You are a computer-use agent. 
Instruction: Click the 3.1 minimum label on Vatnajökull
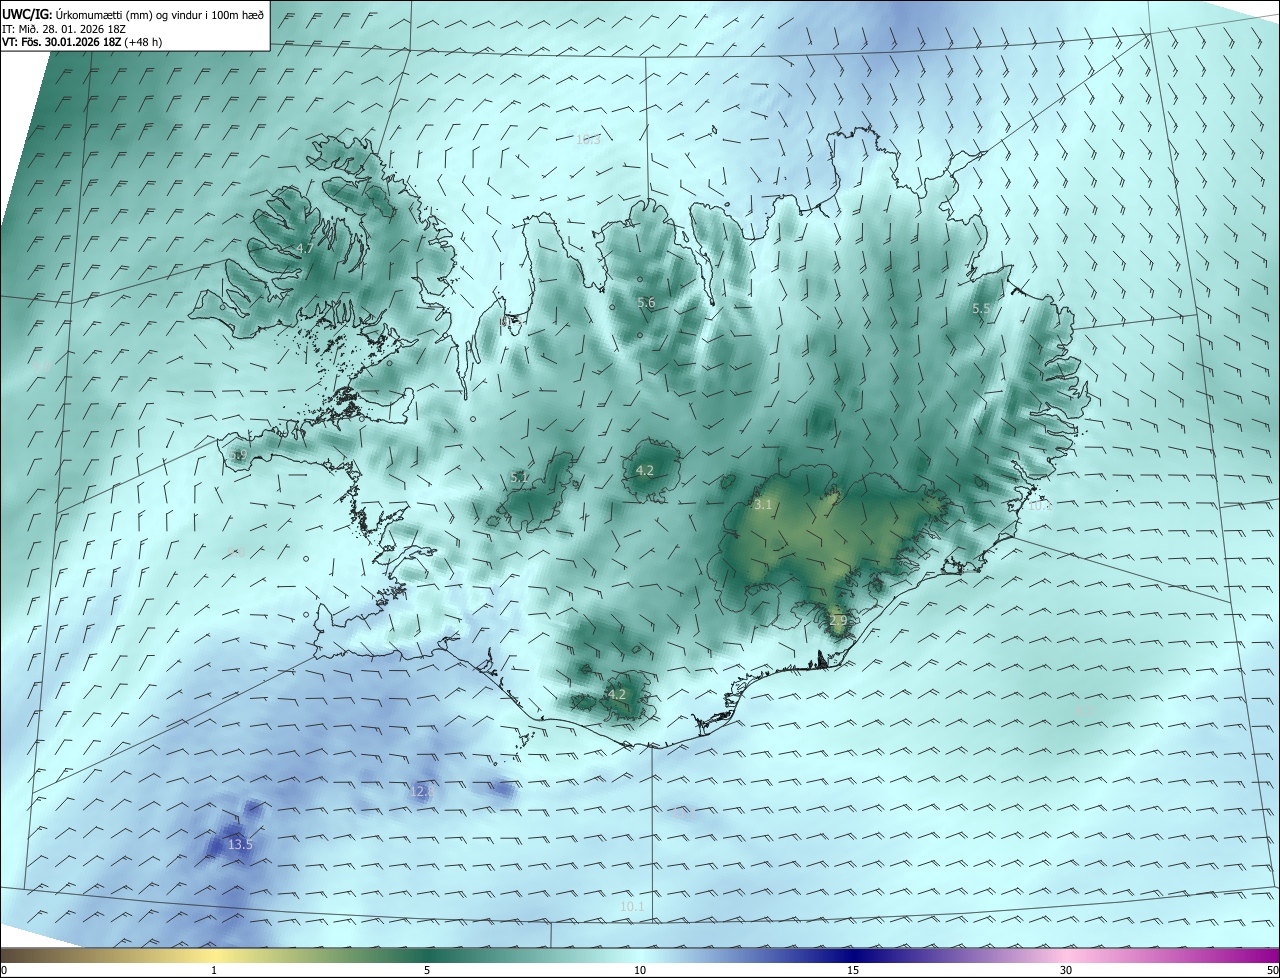(763, 505)
